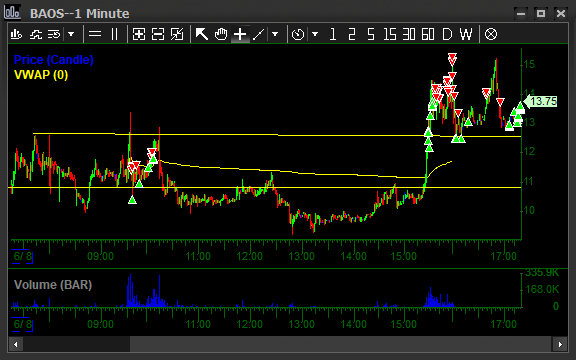The width and height of the screenshot is (576, 360).
Task: Click the circled X clear icon
Action: click(x=491, y=35)
